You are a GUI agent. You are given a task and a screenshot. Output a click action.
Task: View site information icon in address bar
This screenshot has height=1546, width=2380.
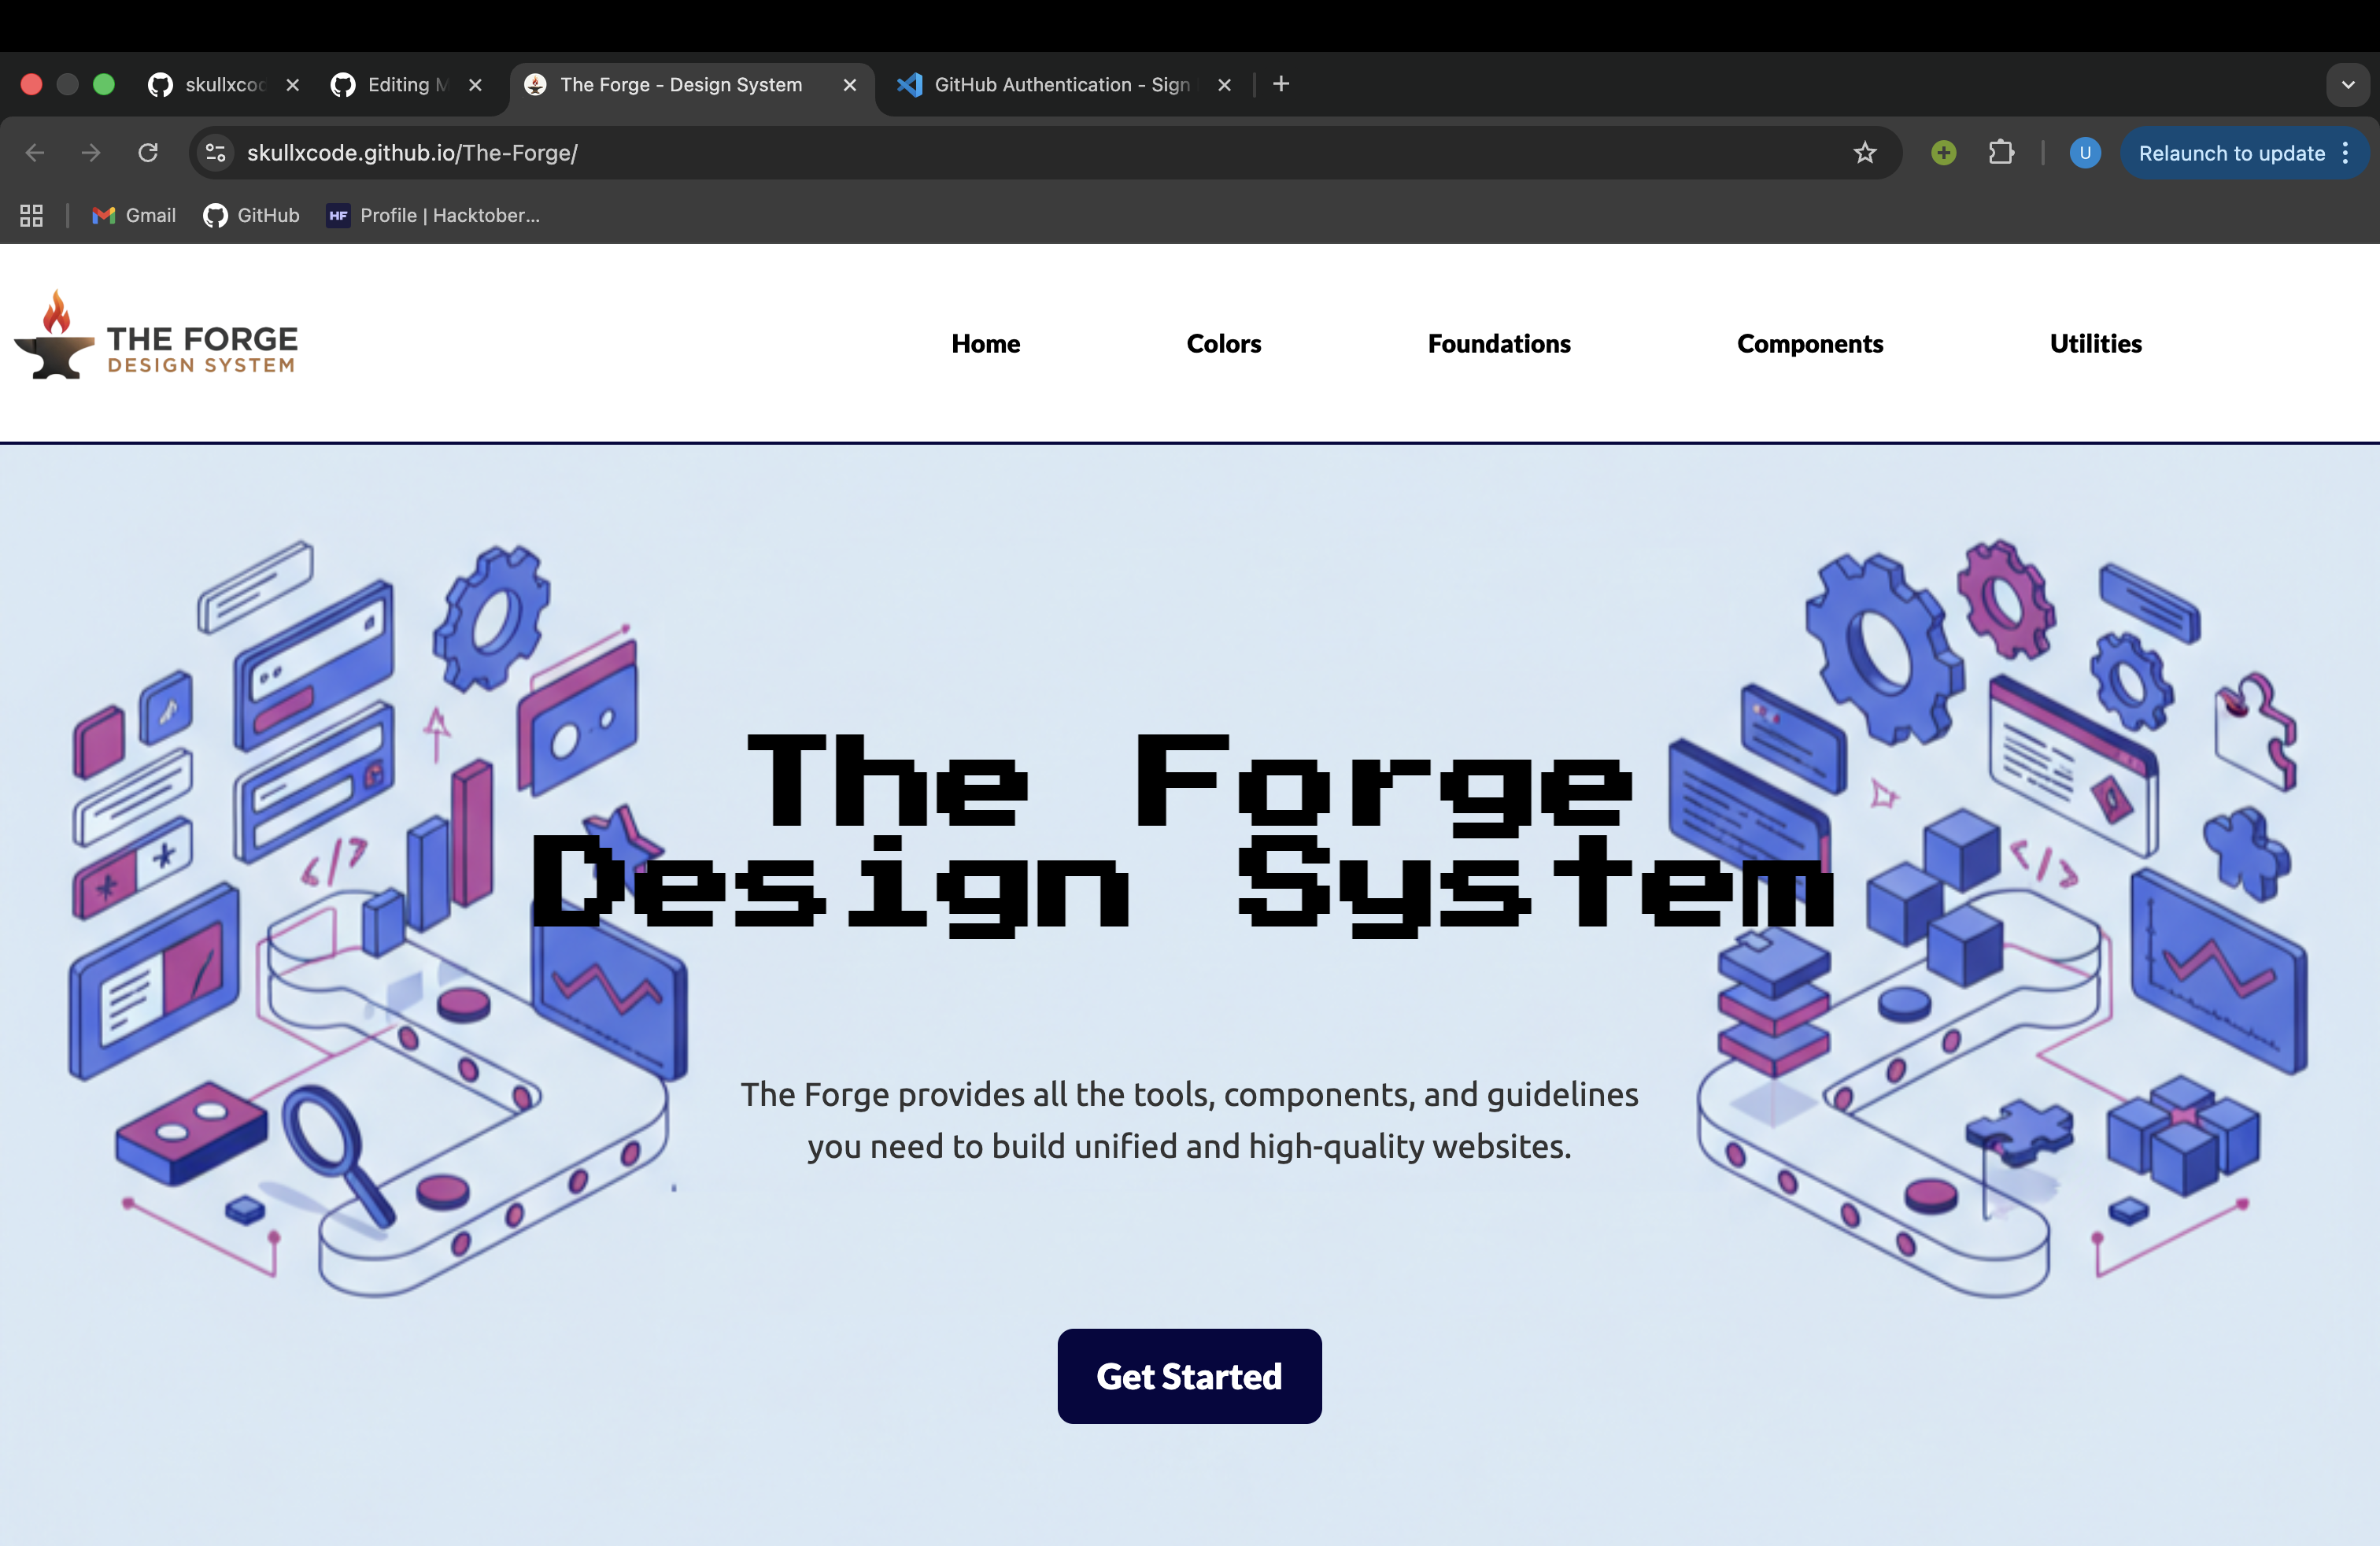coord(215,153)
